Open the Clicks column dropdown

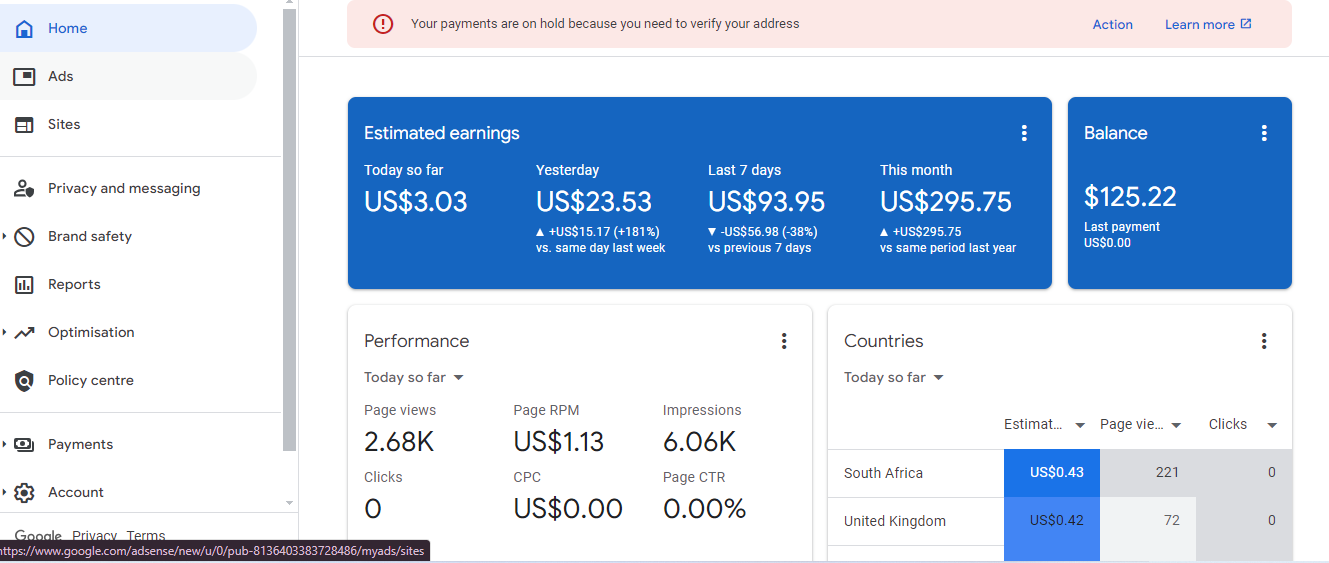[1272, 425]
